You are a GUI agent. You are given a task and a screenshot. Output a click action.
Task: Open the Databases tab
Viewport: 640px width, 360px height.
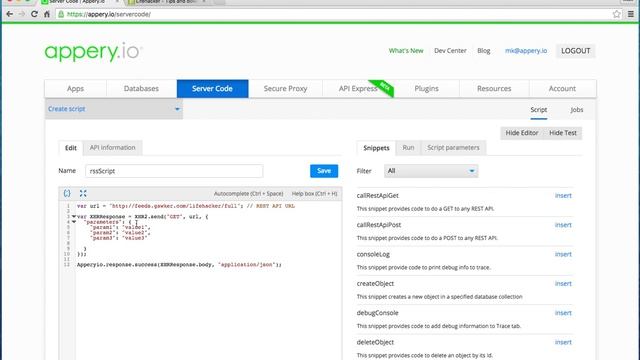141,89
